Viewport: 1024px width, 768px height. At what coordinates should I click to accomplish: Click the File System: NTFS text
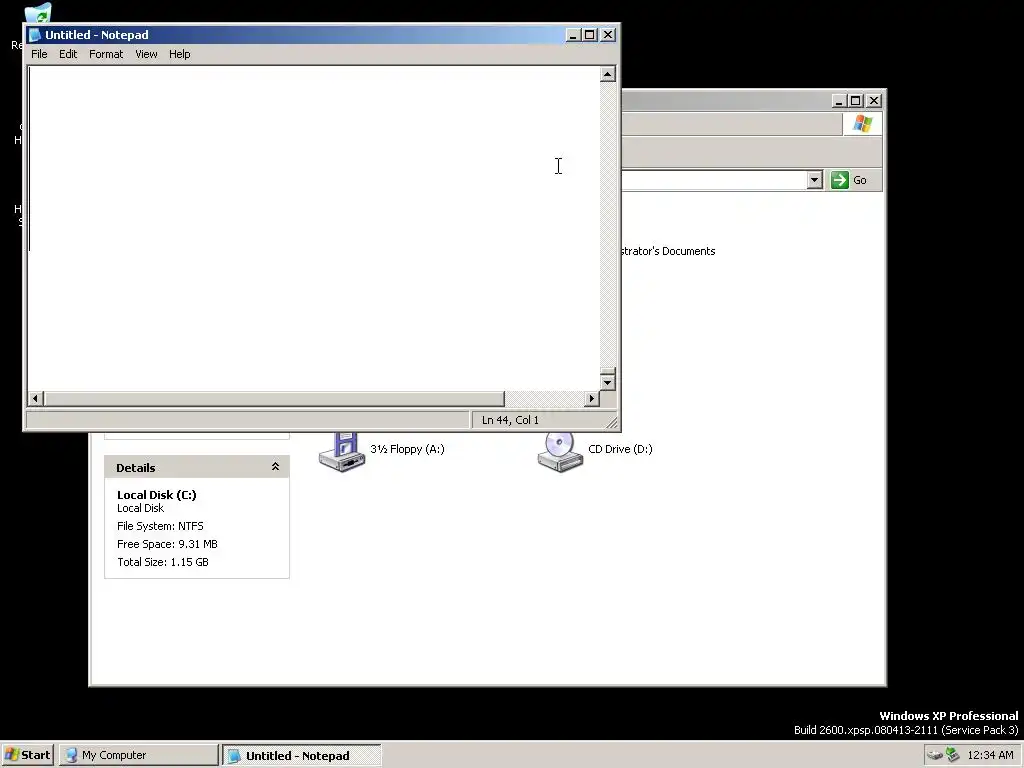tap(161, 526)
